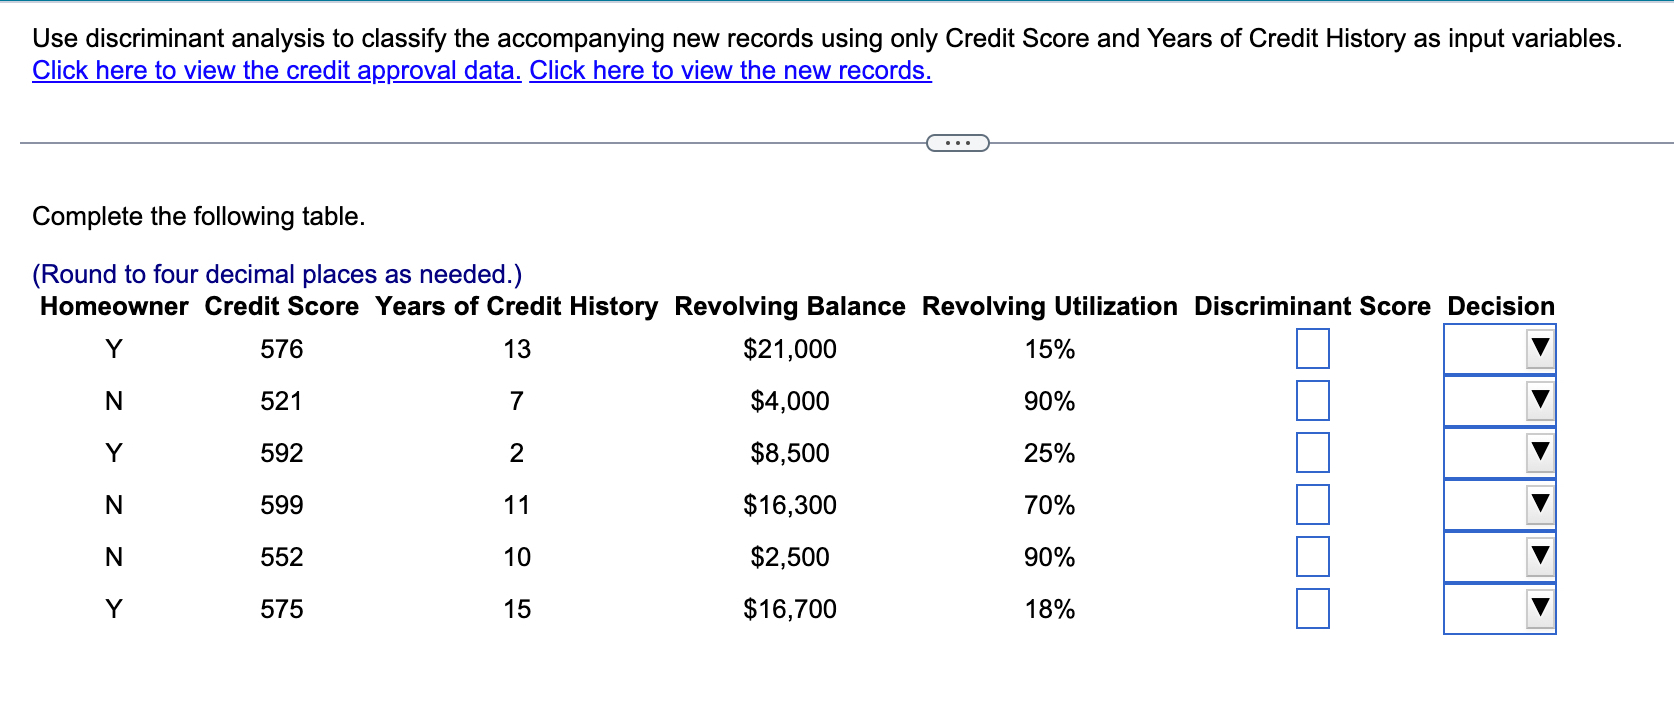The height and width of the screenshot is (706, 1674).
Task: Click the dropdown arrow icon for Credit Score 592 row
Action: pos(1540,453)
